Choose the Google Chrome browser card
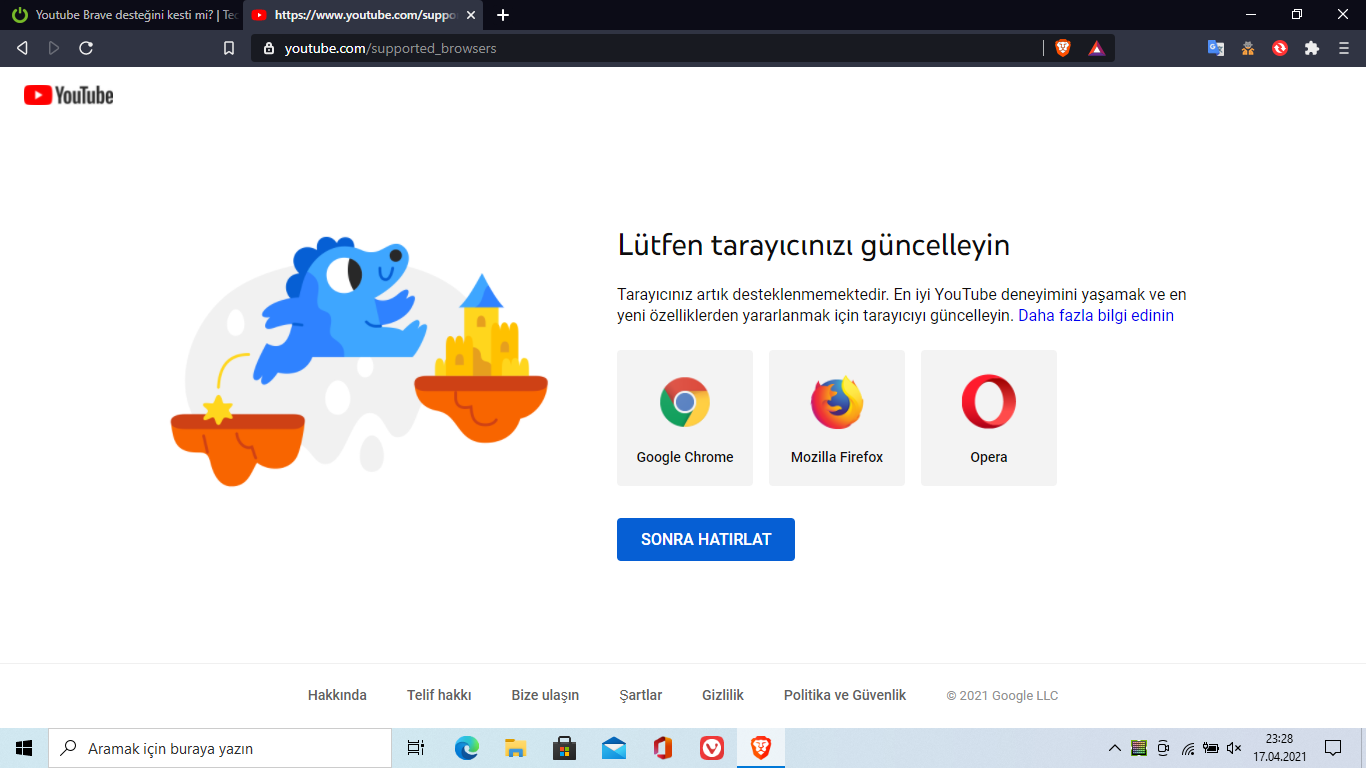Image resolution: width=1366 pixels, height=768 pixels. [685, 418]
